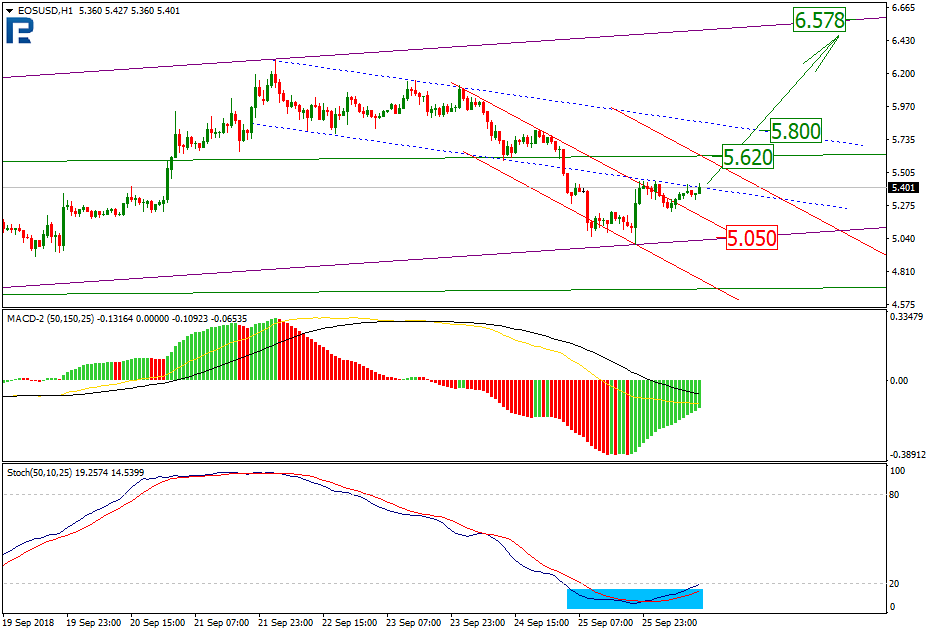Click the 23 Sep 23:00 time label

[477, 623]
